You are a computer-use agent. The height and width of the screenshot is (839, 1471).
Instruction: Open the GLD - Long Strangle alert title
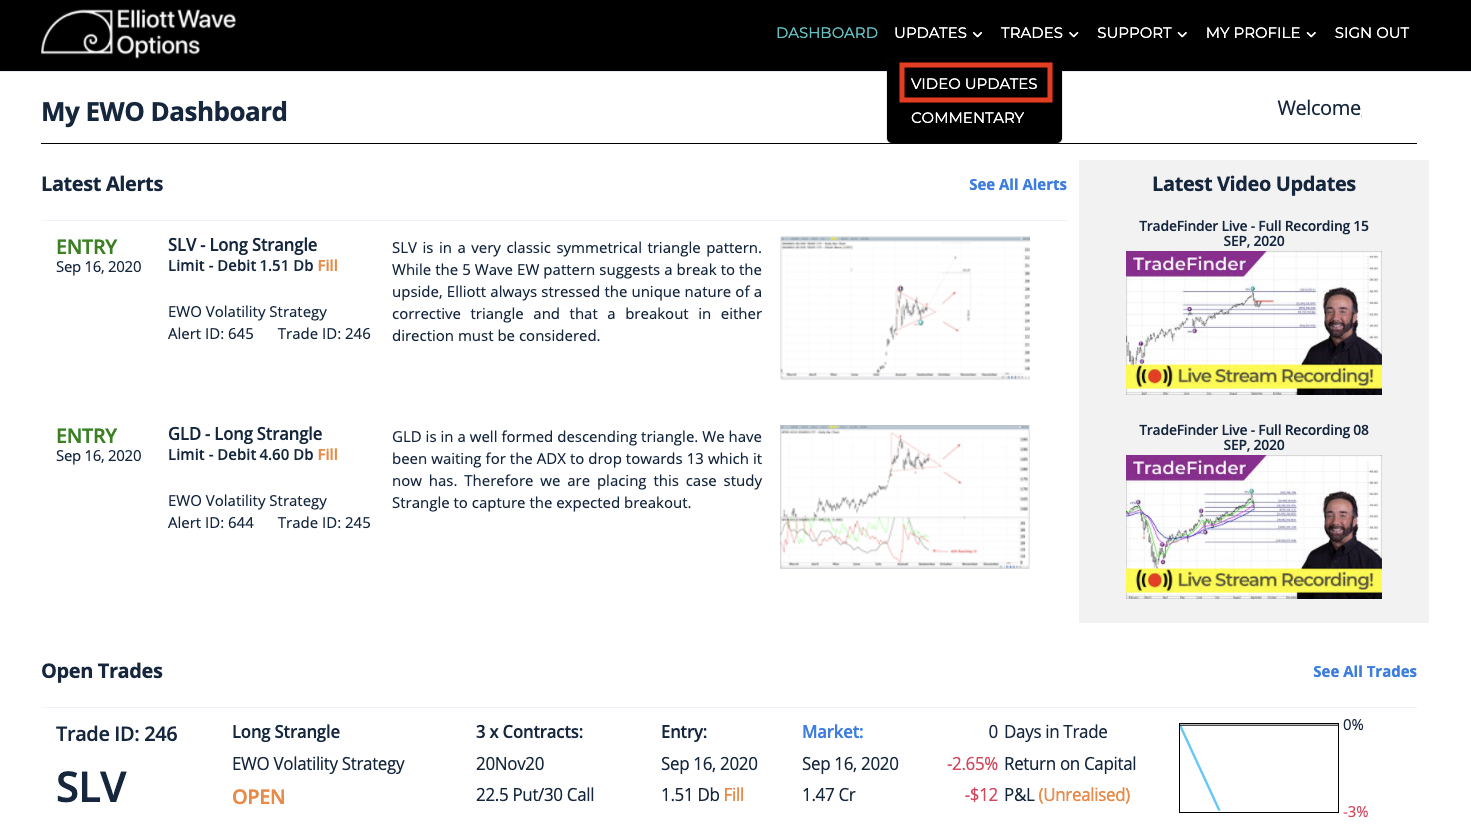pos(245,434)
